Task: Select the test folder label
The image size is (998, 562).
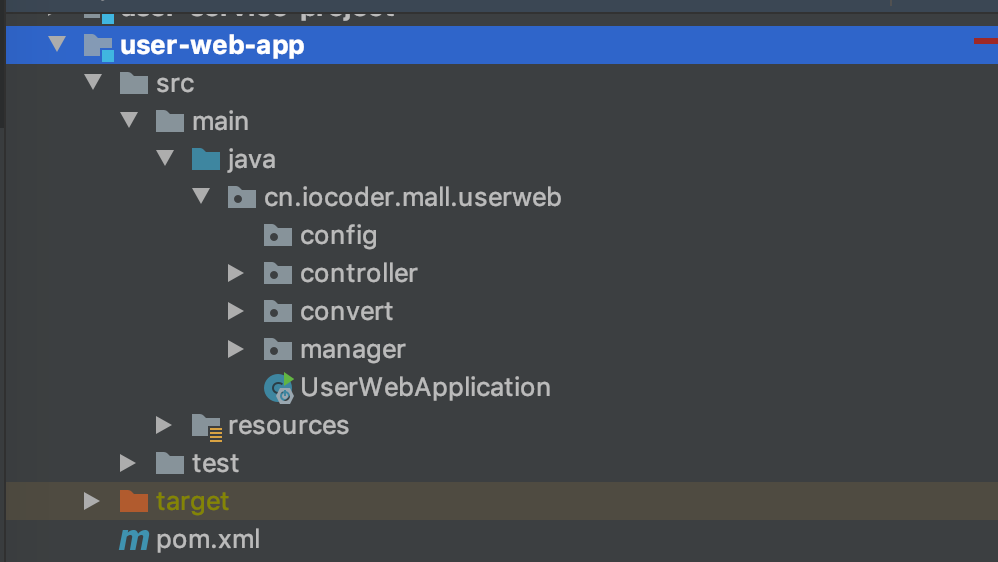Action: point(215,463)
